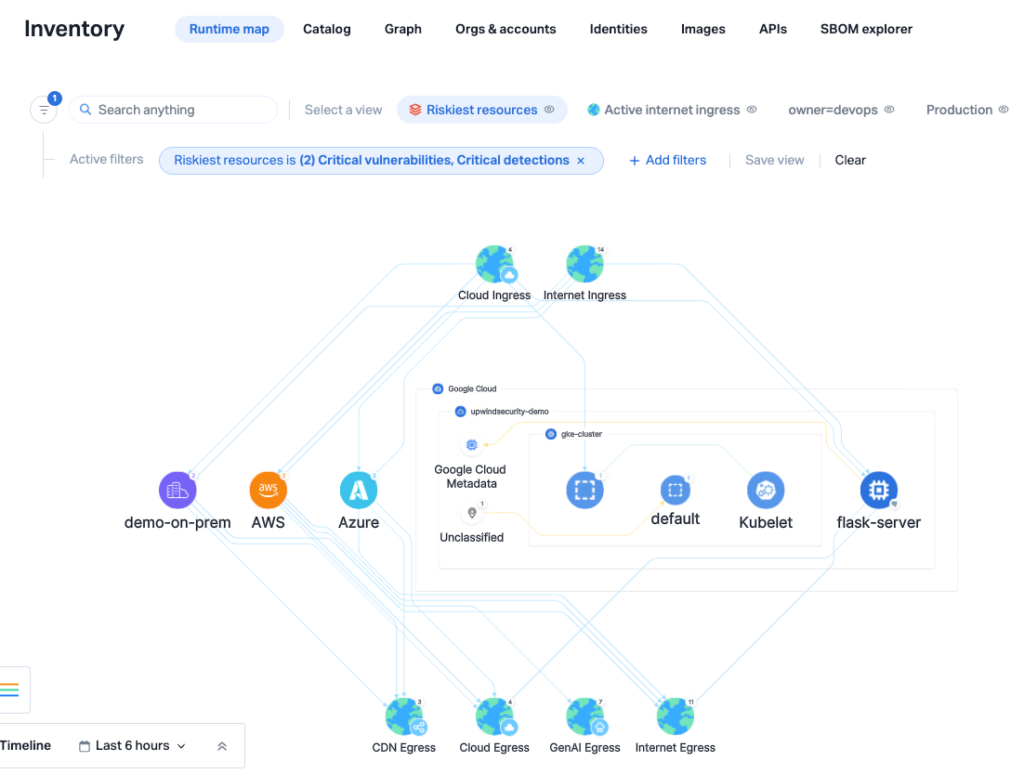Screen dimensions: 1024x774
Task: Select the Azure node icon
Action: 359,490
